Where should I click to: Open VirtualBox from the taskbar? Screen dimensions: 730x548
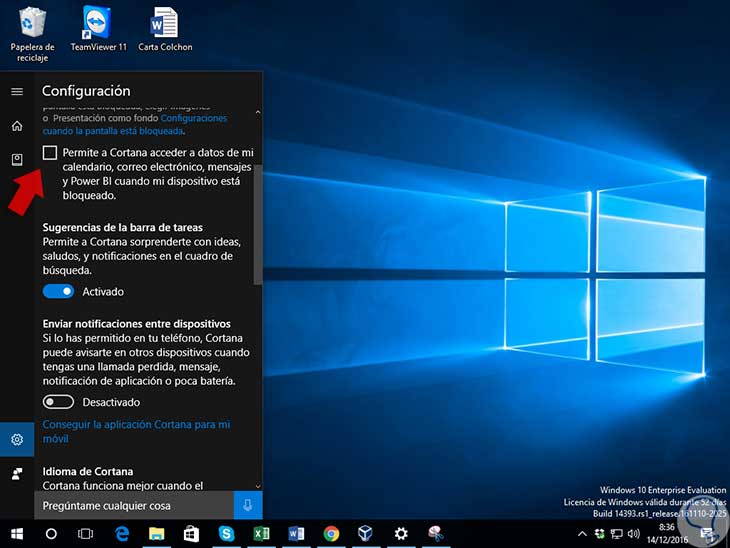coord(366,534)
